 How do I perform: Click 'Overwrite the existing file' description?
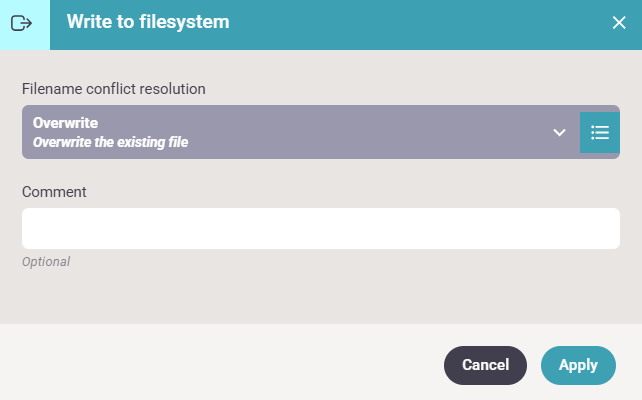pos(111,142)
